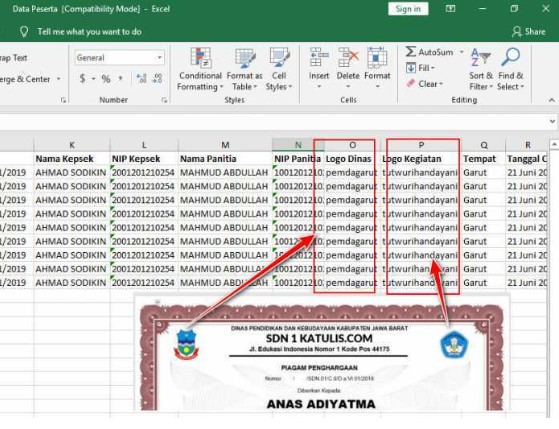Select column L header
The image size is (559, 429).
144,145
